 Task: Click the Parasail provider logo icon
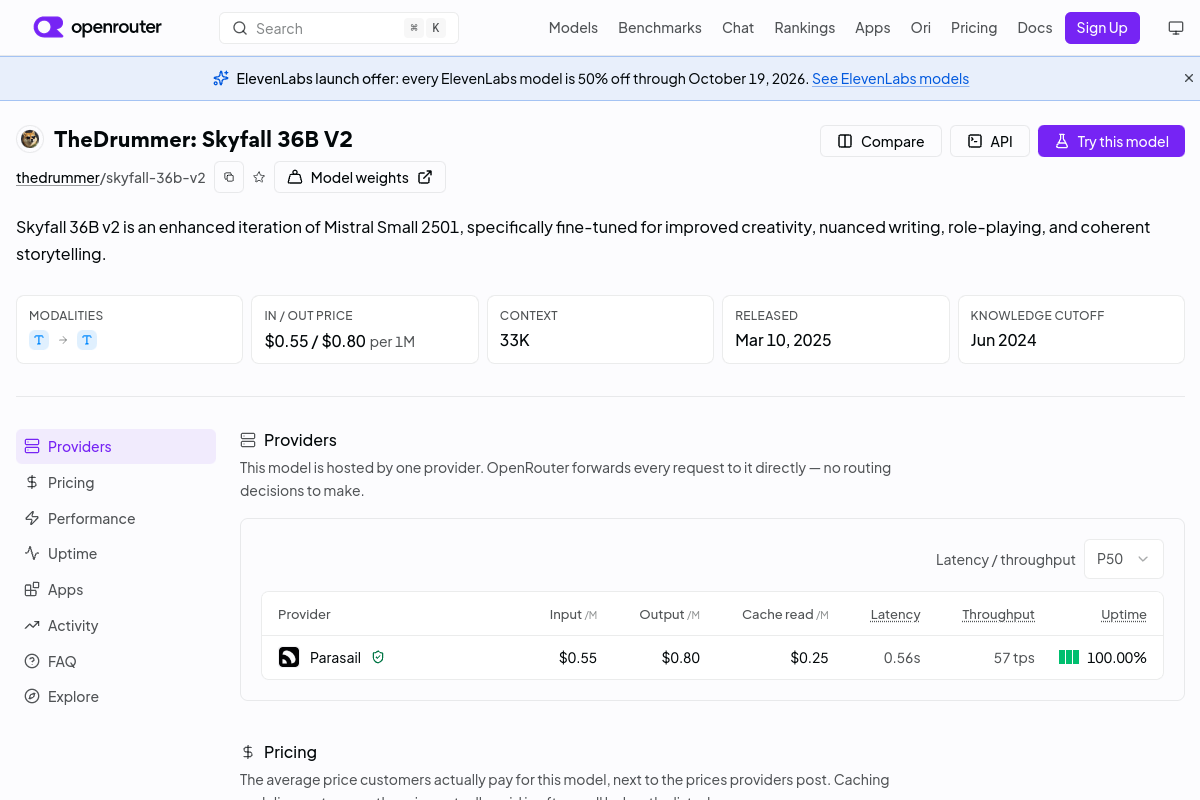point(289,657)
